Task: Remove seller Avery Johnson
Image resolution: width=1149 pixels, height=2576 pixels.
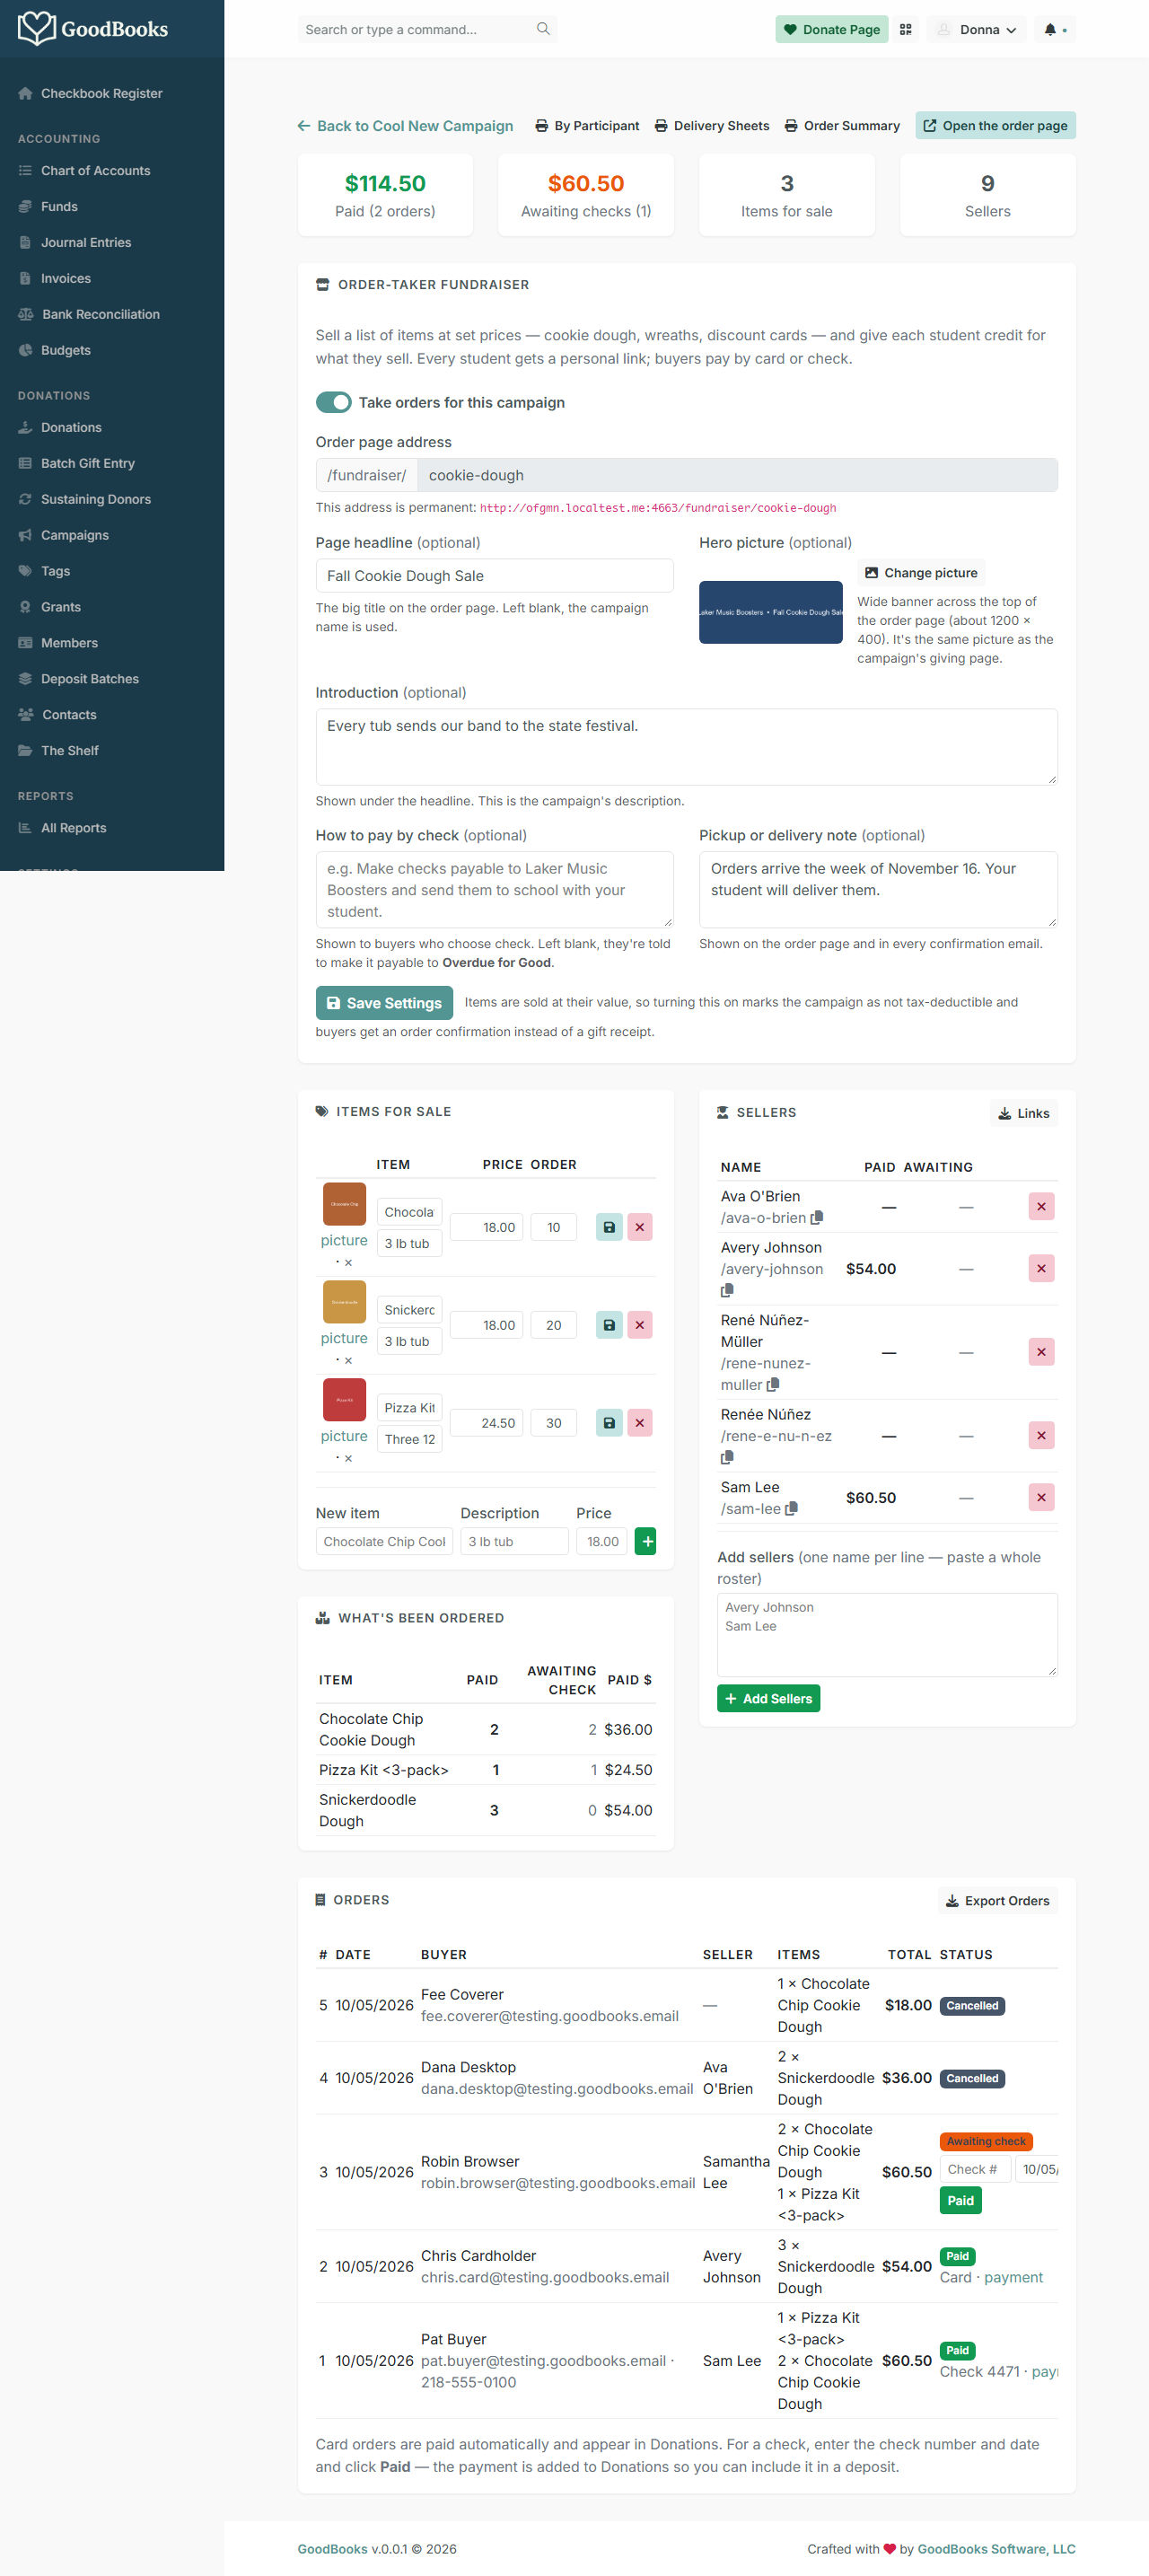Action: tap(1041, 1268)
